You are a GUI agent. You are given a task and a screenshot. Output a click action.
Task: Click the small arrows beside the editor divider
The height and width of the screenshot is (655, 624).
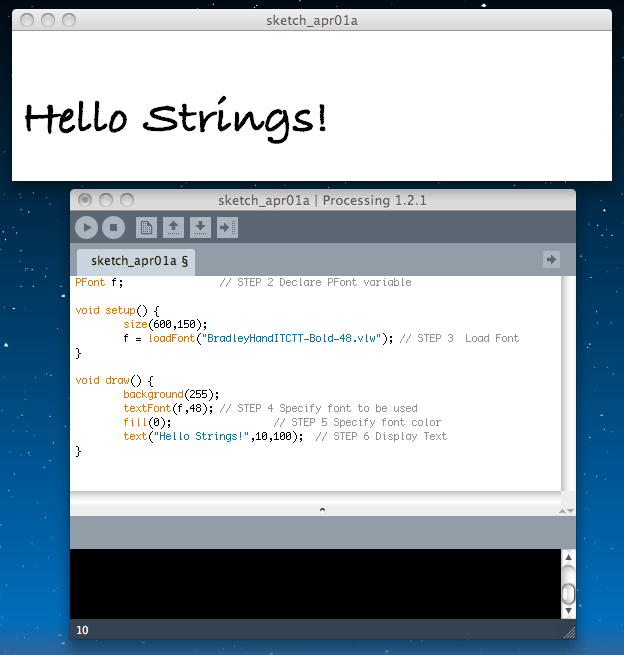tap(567, 510)
